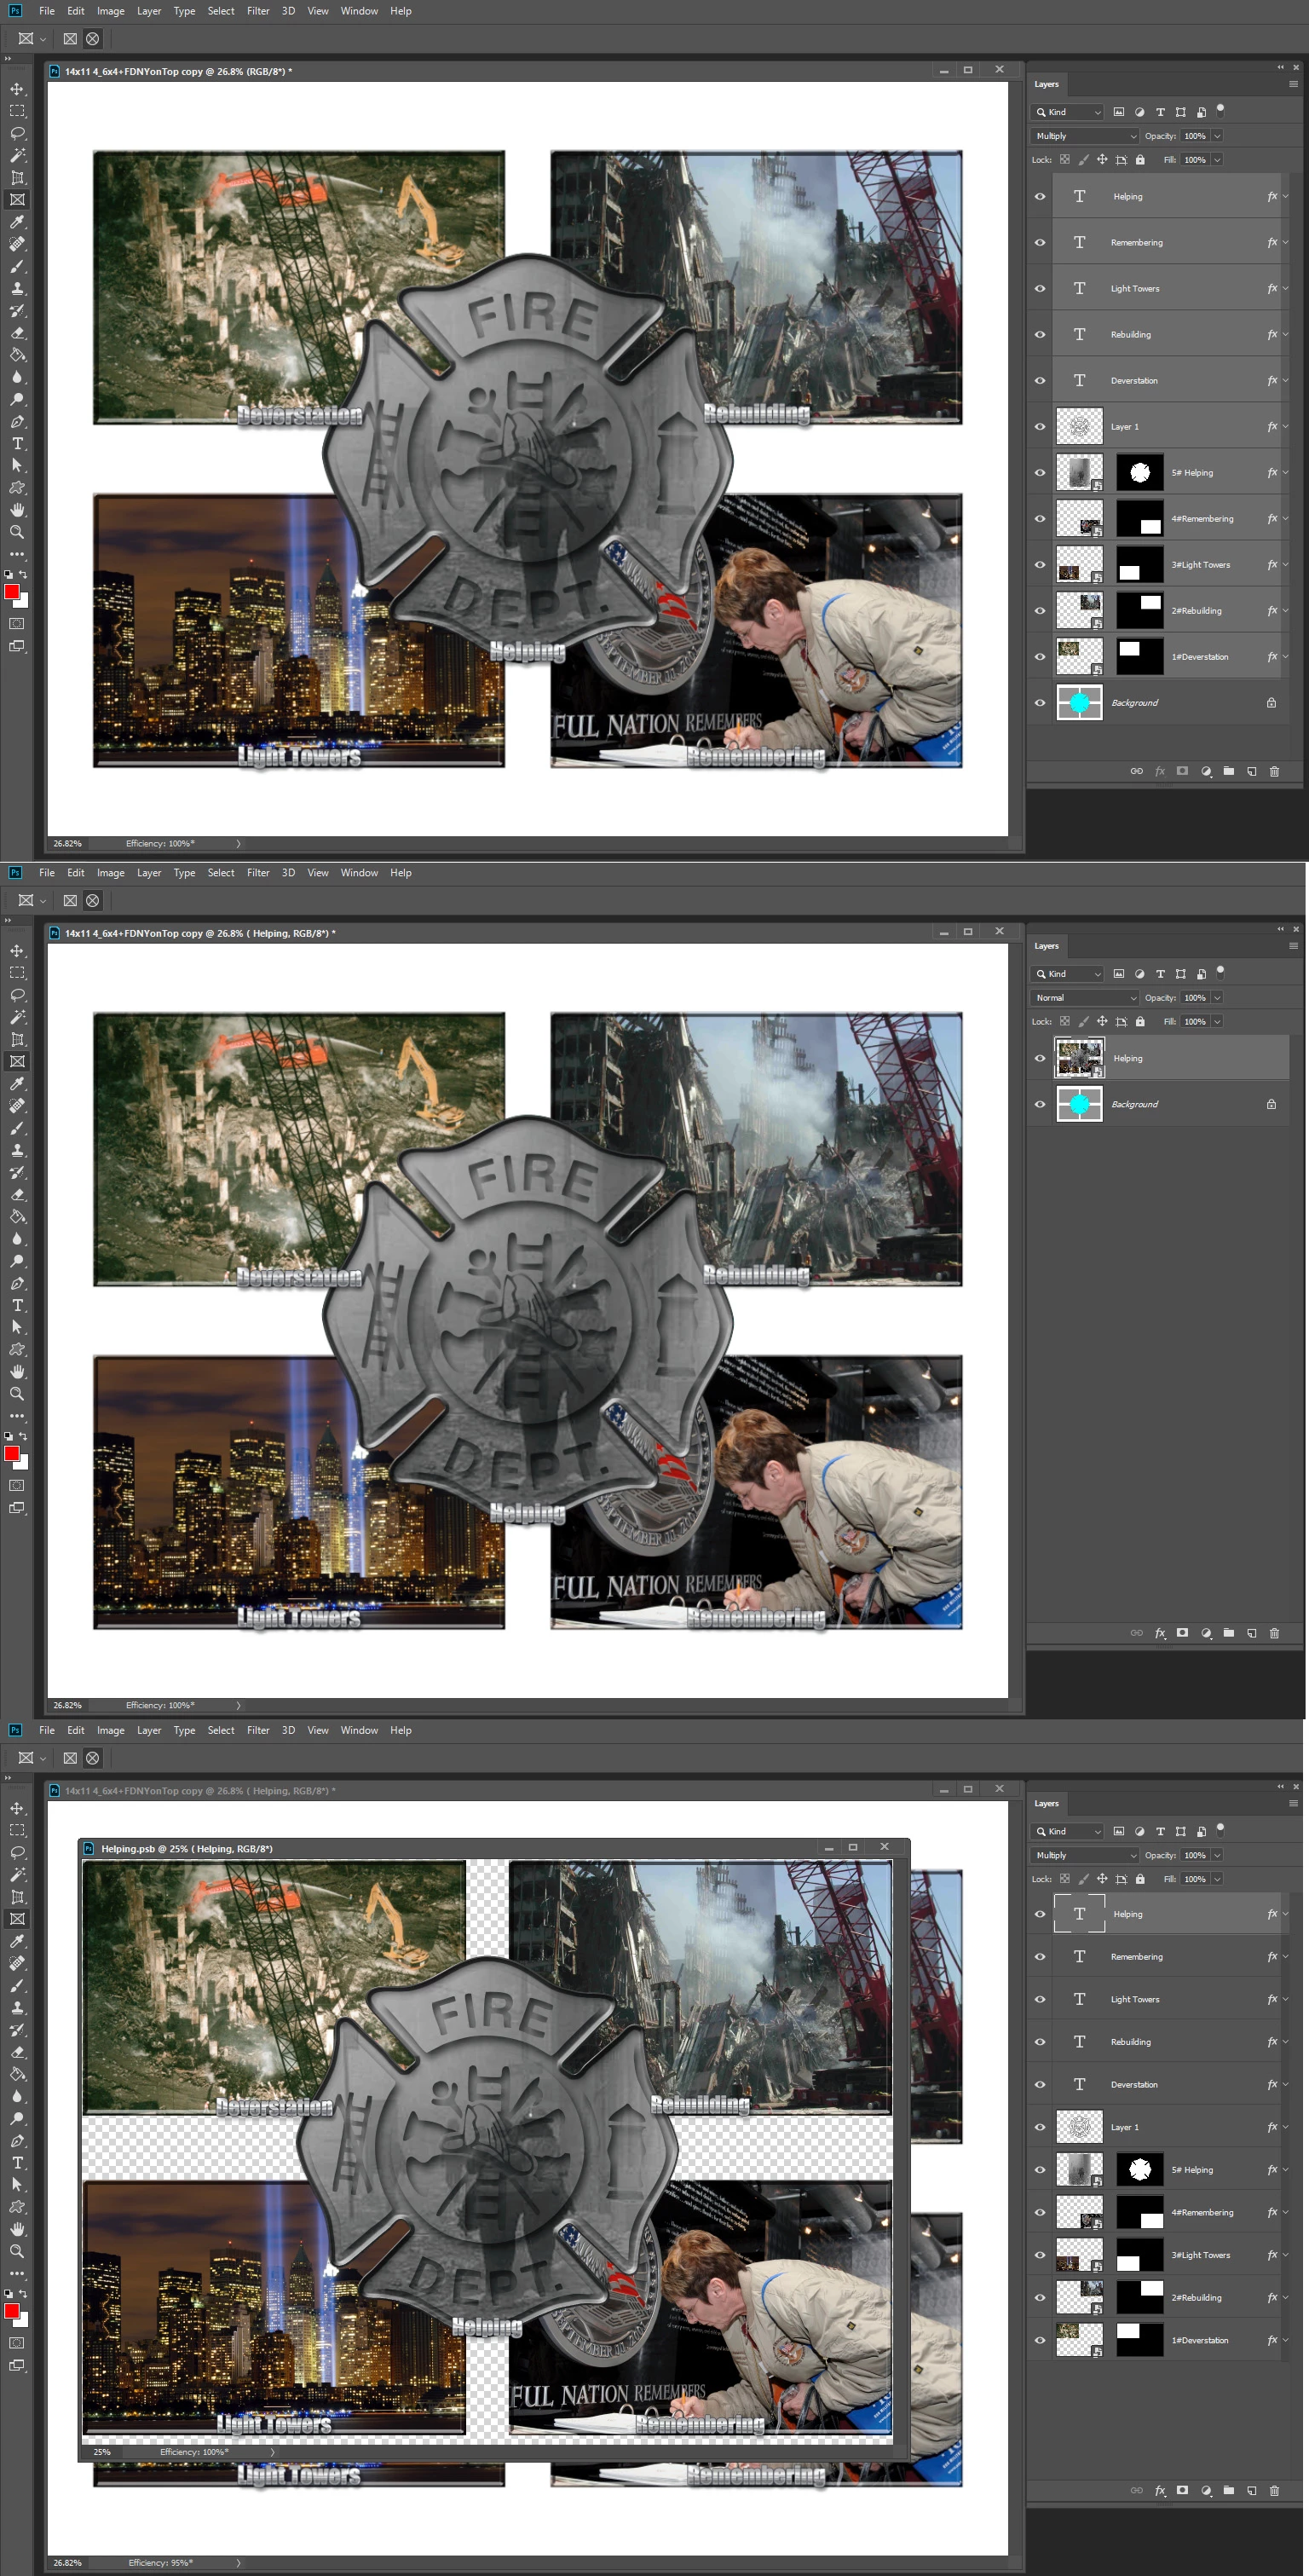Image resolution: width=1309 pixels, height=2576 pixels.
Task: Hide 1#Deverstation layer in bottom Layers panel
Action: coord(1040,2340)
